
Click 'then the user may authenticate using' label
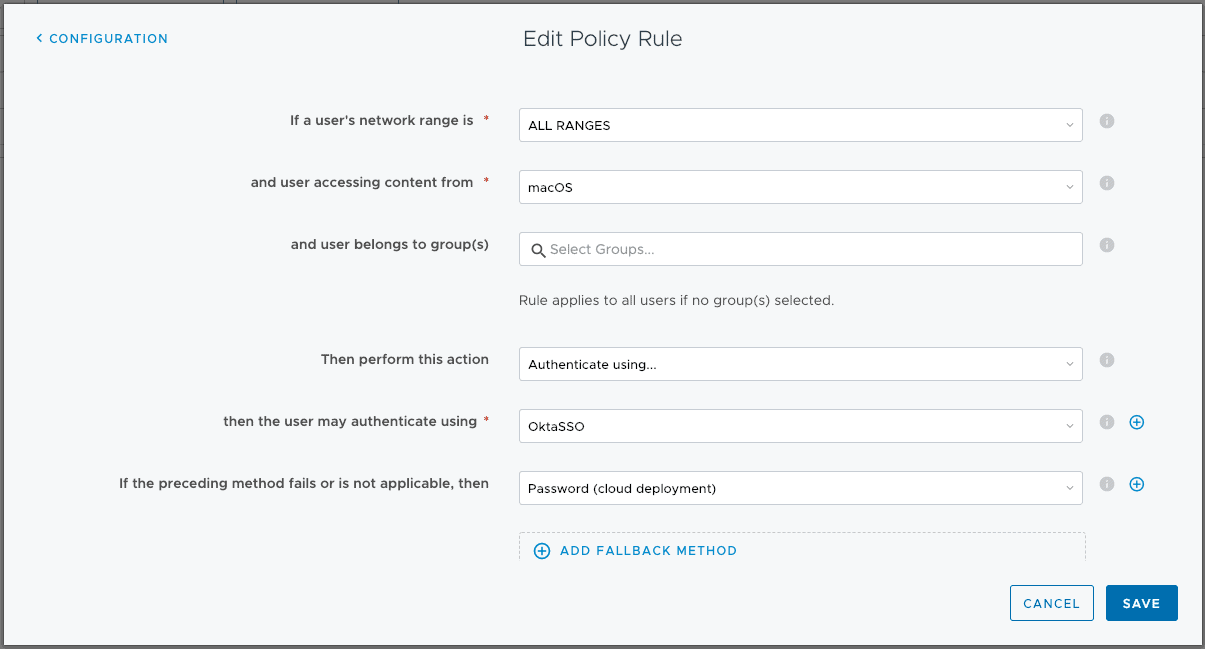[350, 421]
